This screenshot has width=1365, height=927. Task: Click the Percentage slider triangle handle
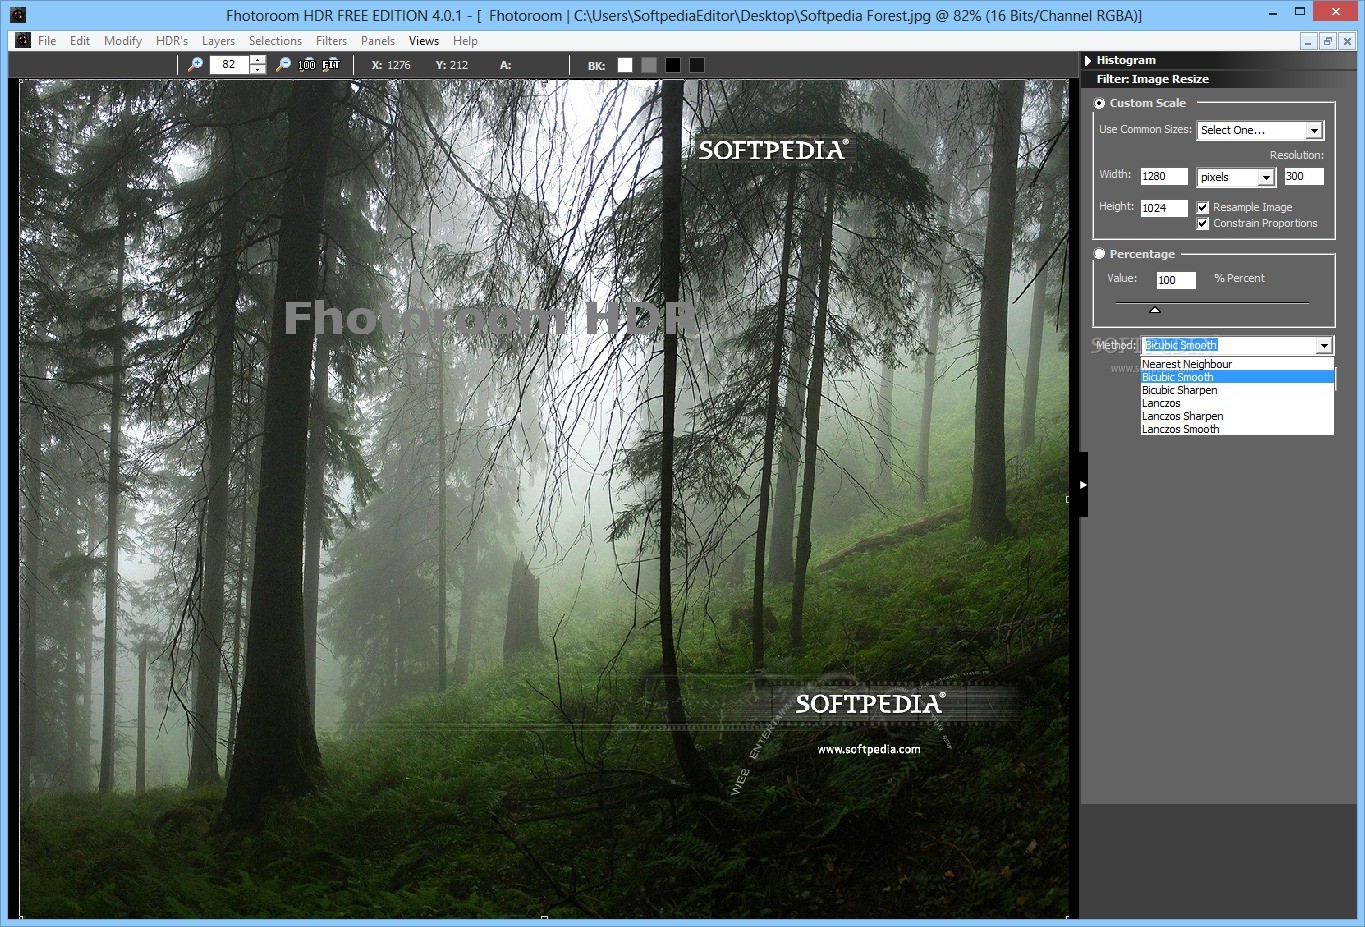(1154, 310)
